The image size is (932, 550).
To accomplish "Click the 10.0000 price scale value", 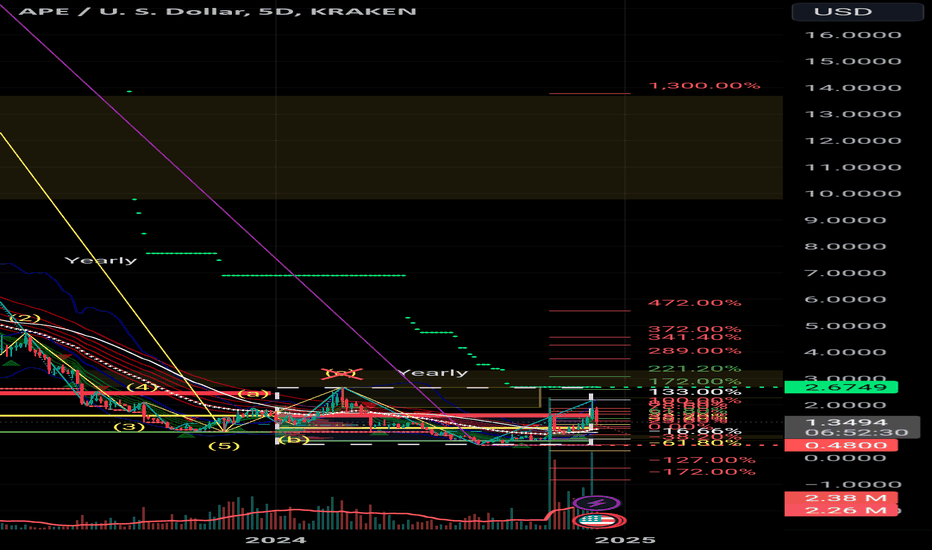I will click(x=853, y=194).
